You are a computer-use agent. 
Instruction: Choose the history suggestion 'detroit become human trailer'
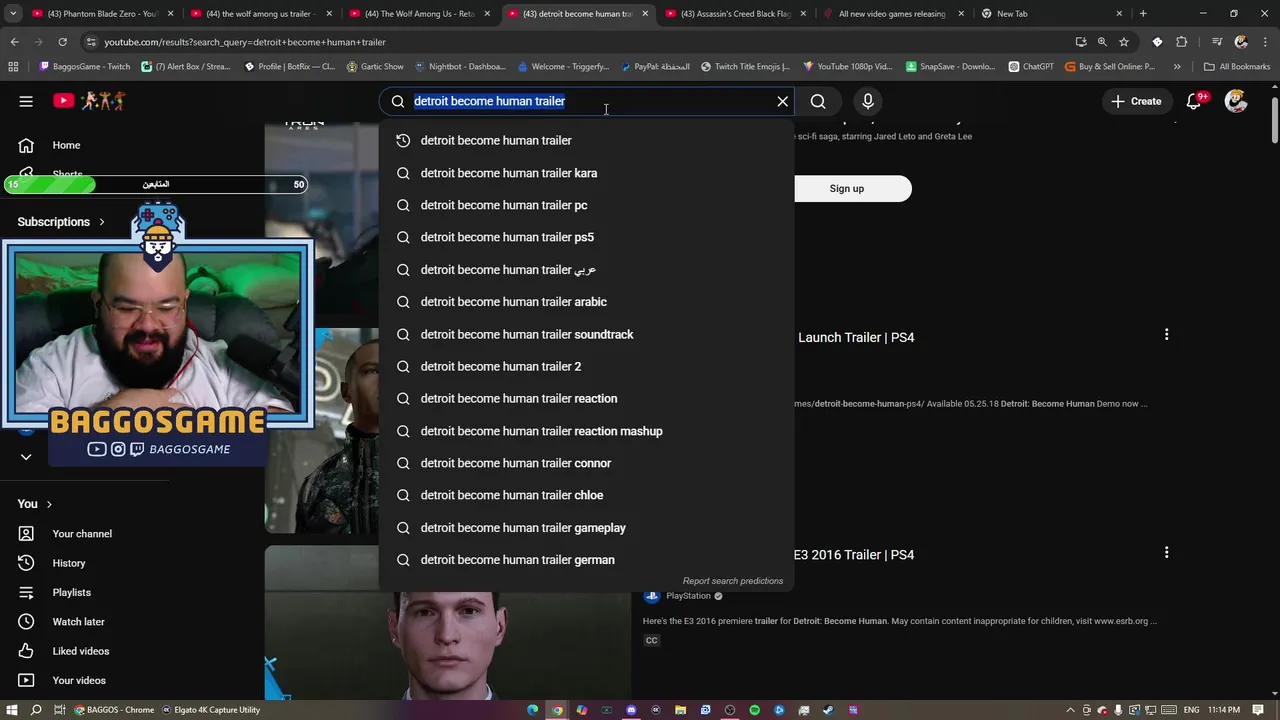[586, 141]
